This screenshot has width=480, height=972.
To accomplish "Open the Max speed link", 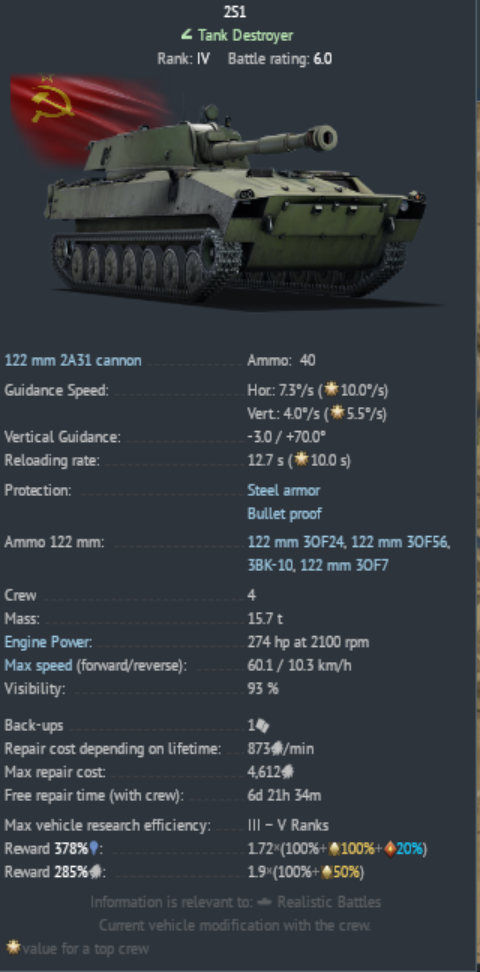I will 38,666.
